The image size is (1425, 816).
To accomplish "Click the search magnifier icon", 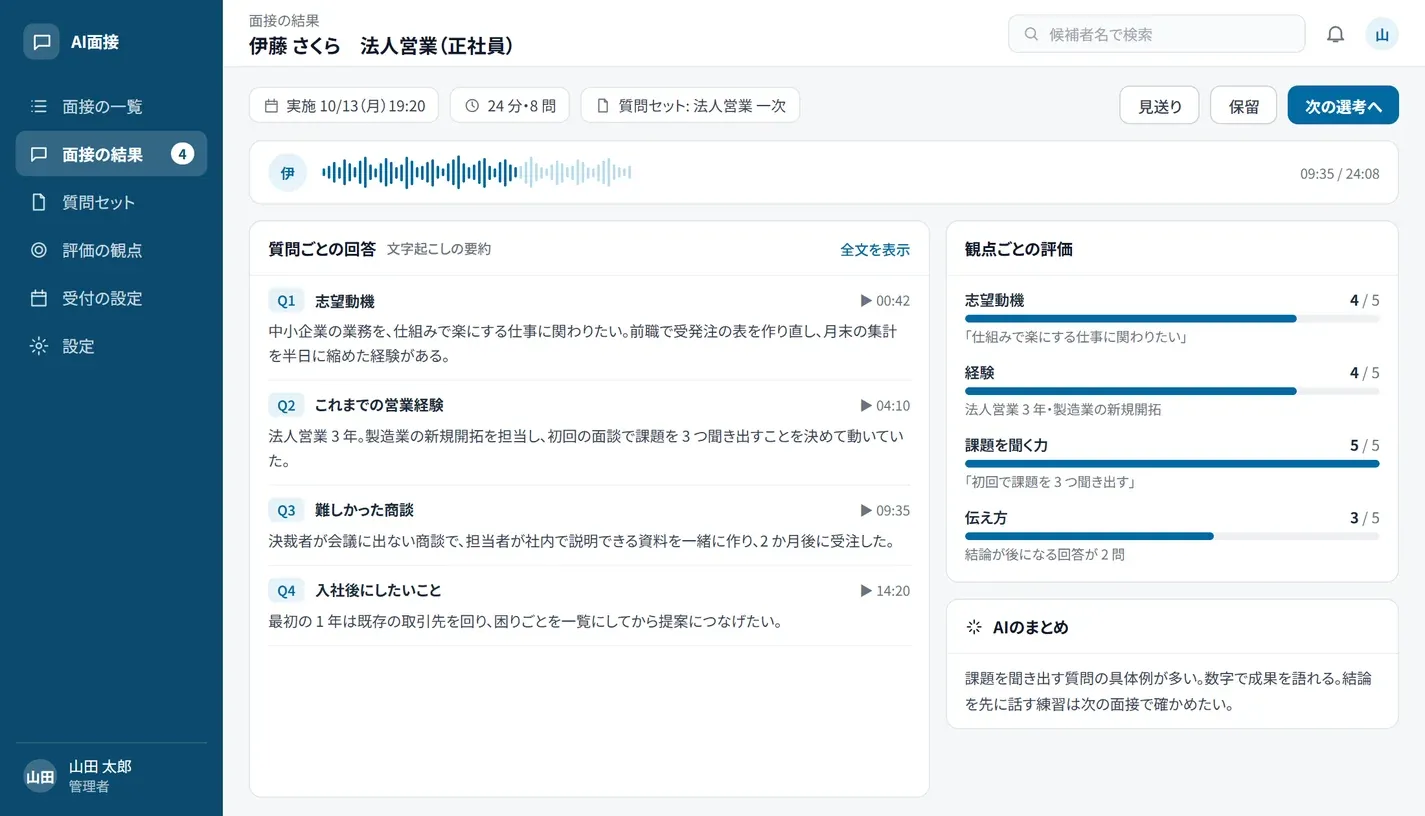I will pos(1031,34).
